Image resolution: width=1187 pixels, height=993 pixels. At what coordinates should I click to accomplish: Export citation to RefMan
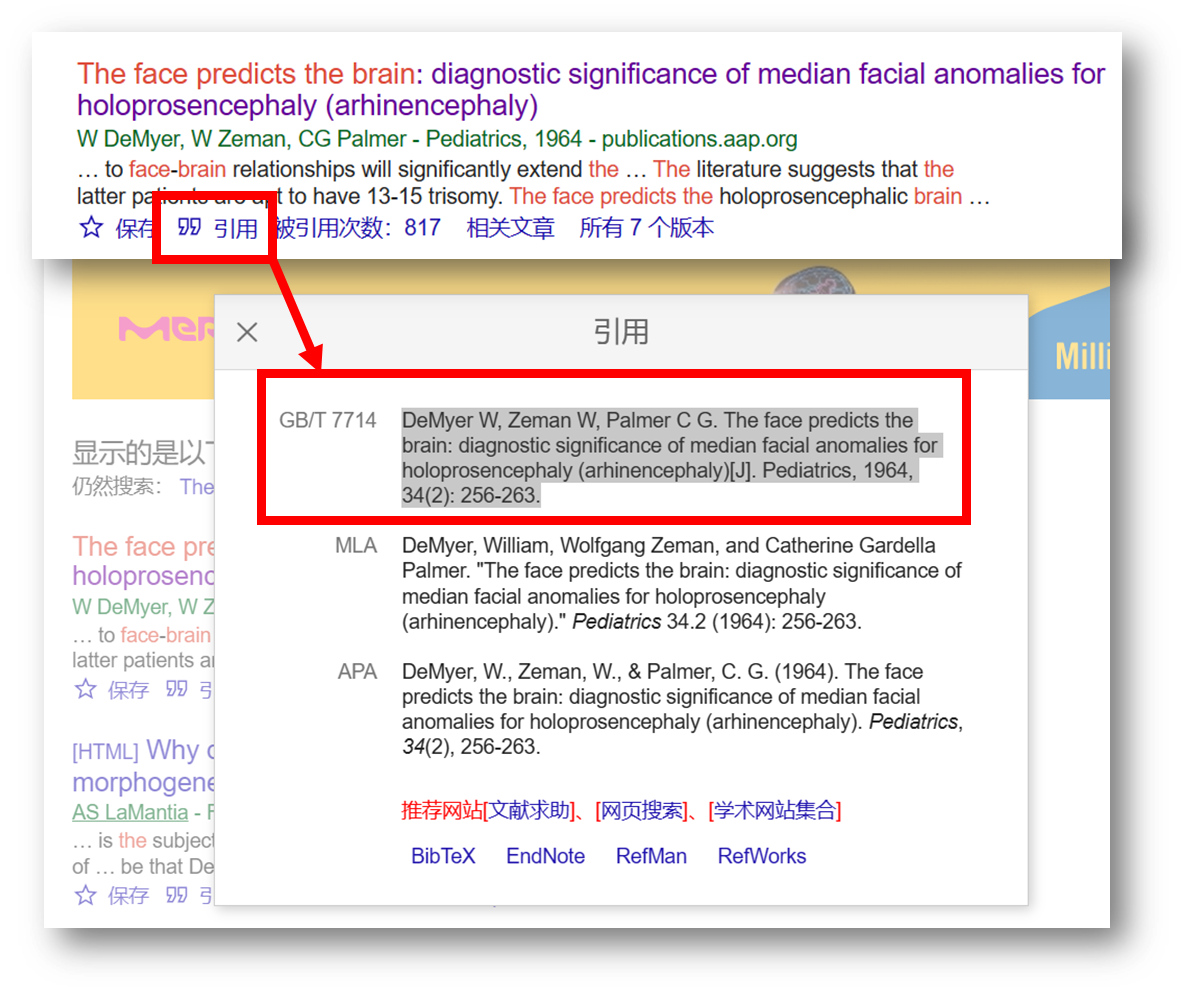[651, 856]
